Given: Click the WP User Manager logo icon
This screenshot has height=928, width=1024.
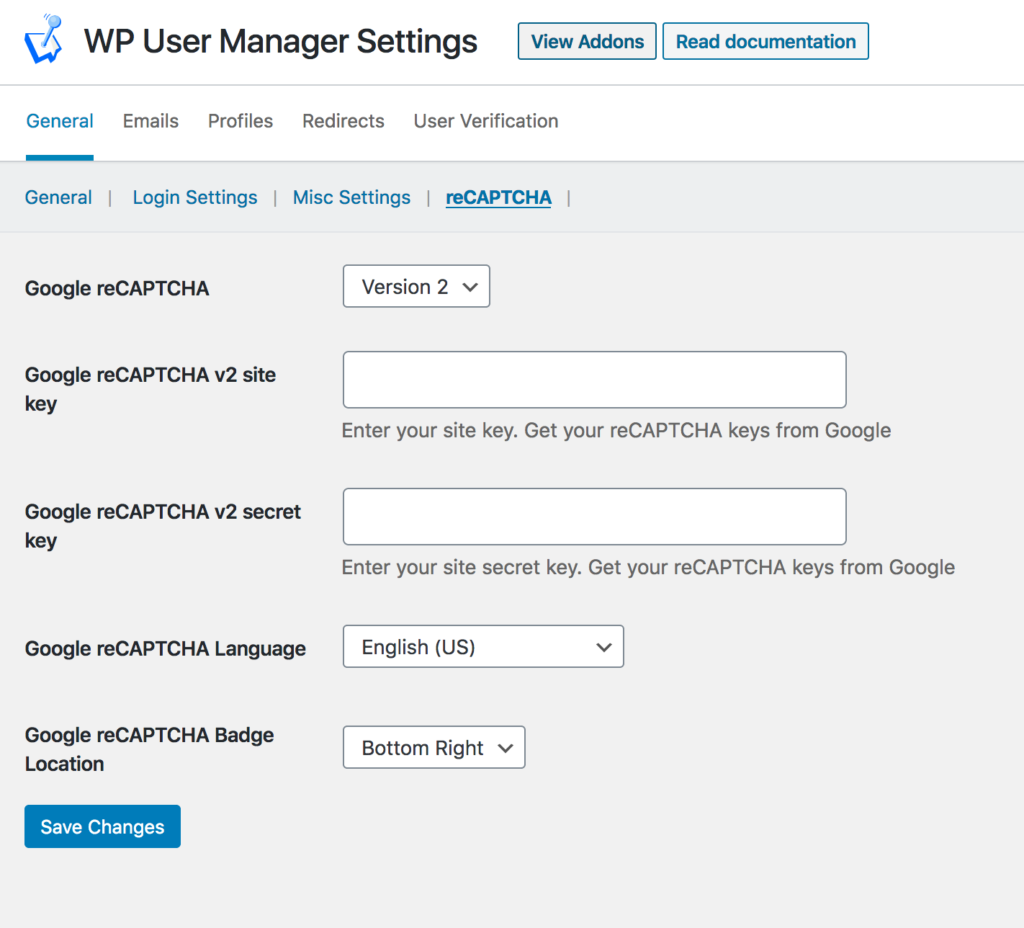Looking at the screenshot, I should tap(42, 40).
